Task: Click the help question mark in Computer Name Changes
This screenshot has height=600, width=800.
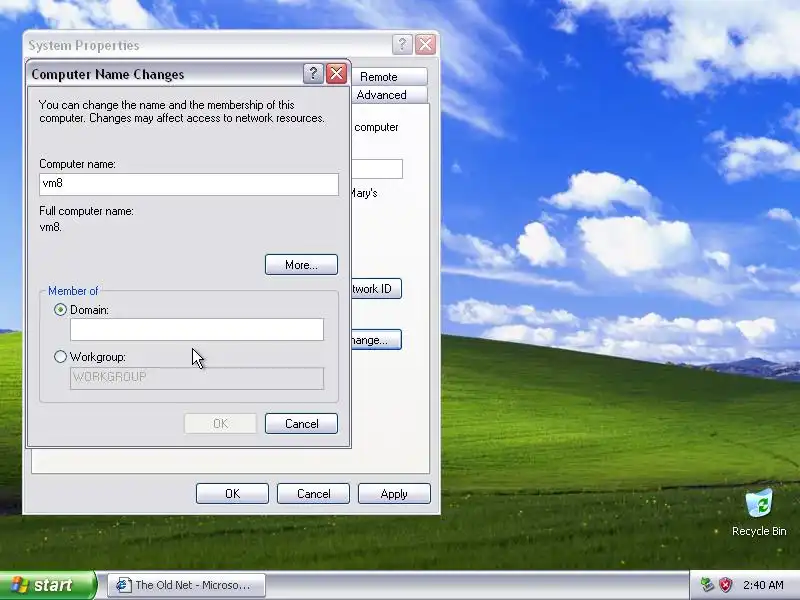Action: [313, 74]
